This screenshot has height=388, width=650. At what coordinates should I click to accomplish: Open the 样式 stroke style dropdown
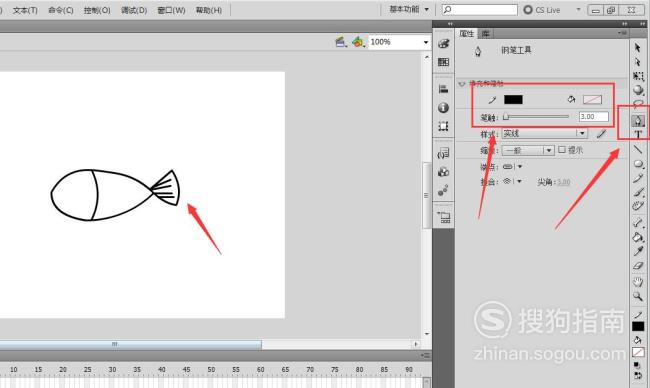pos(544,133)
